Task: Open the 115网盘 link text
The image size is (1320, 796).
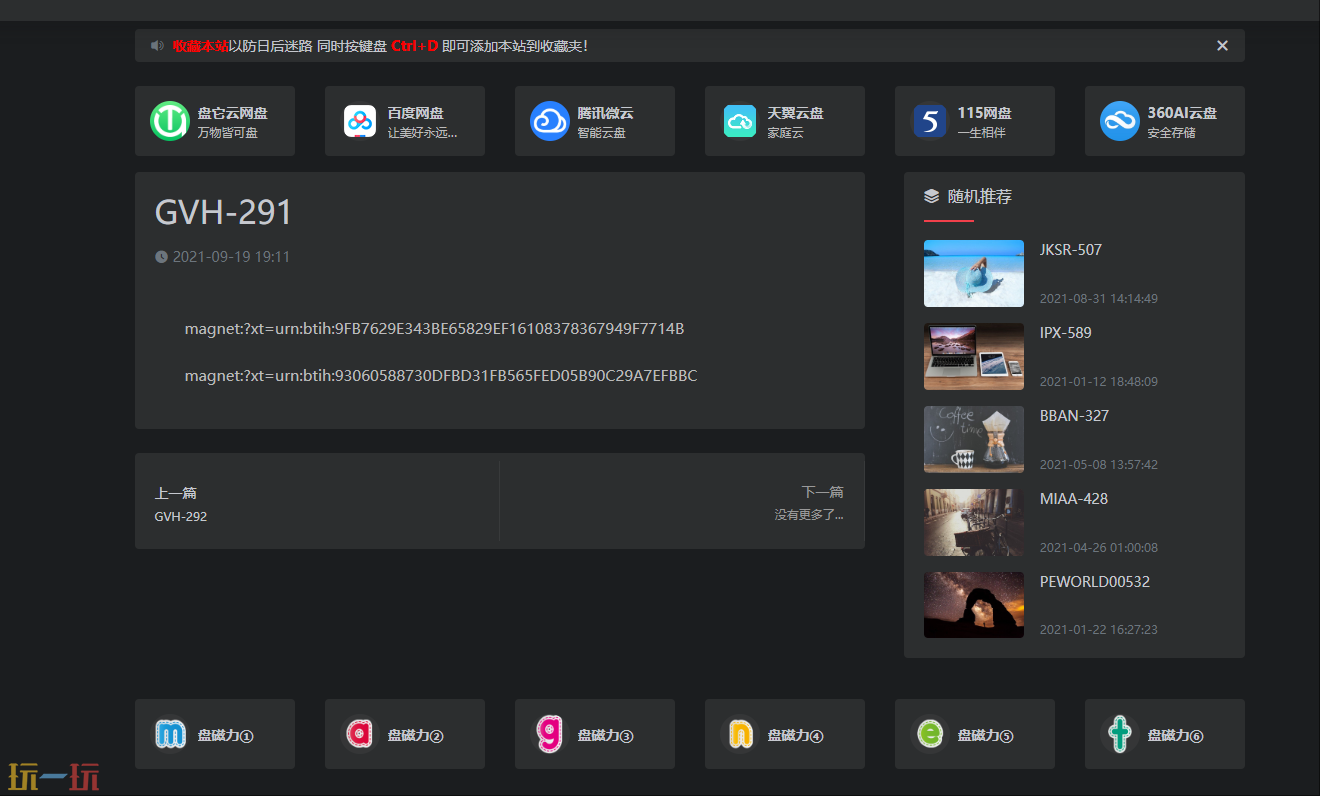Action: click(x=985, y=113)
